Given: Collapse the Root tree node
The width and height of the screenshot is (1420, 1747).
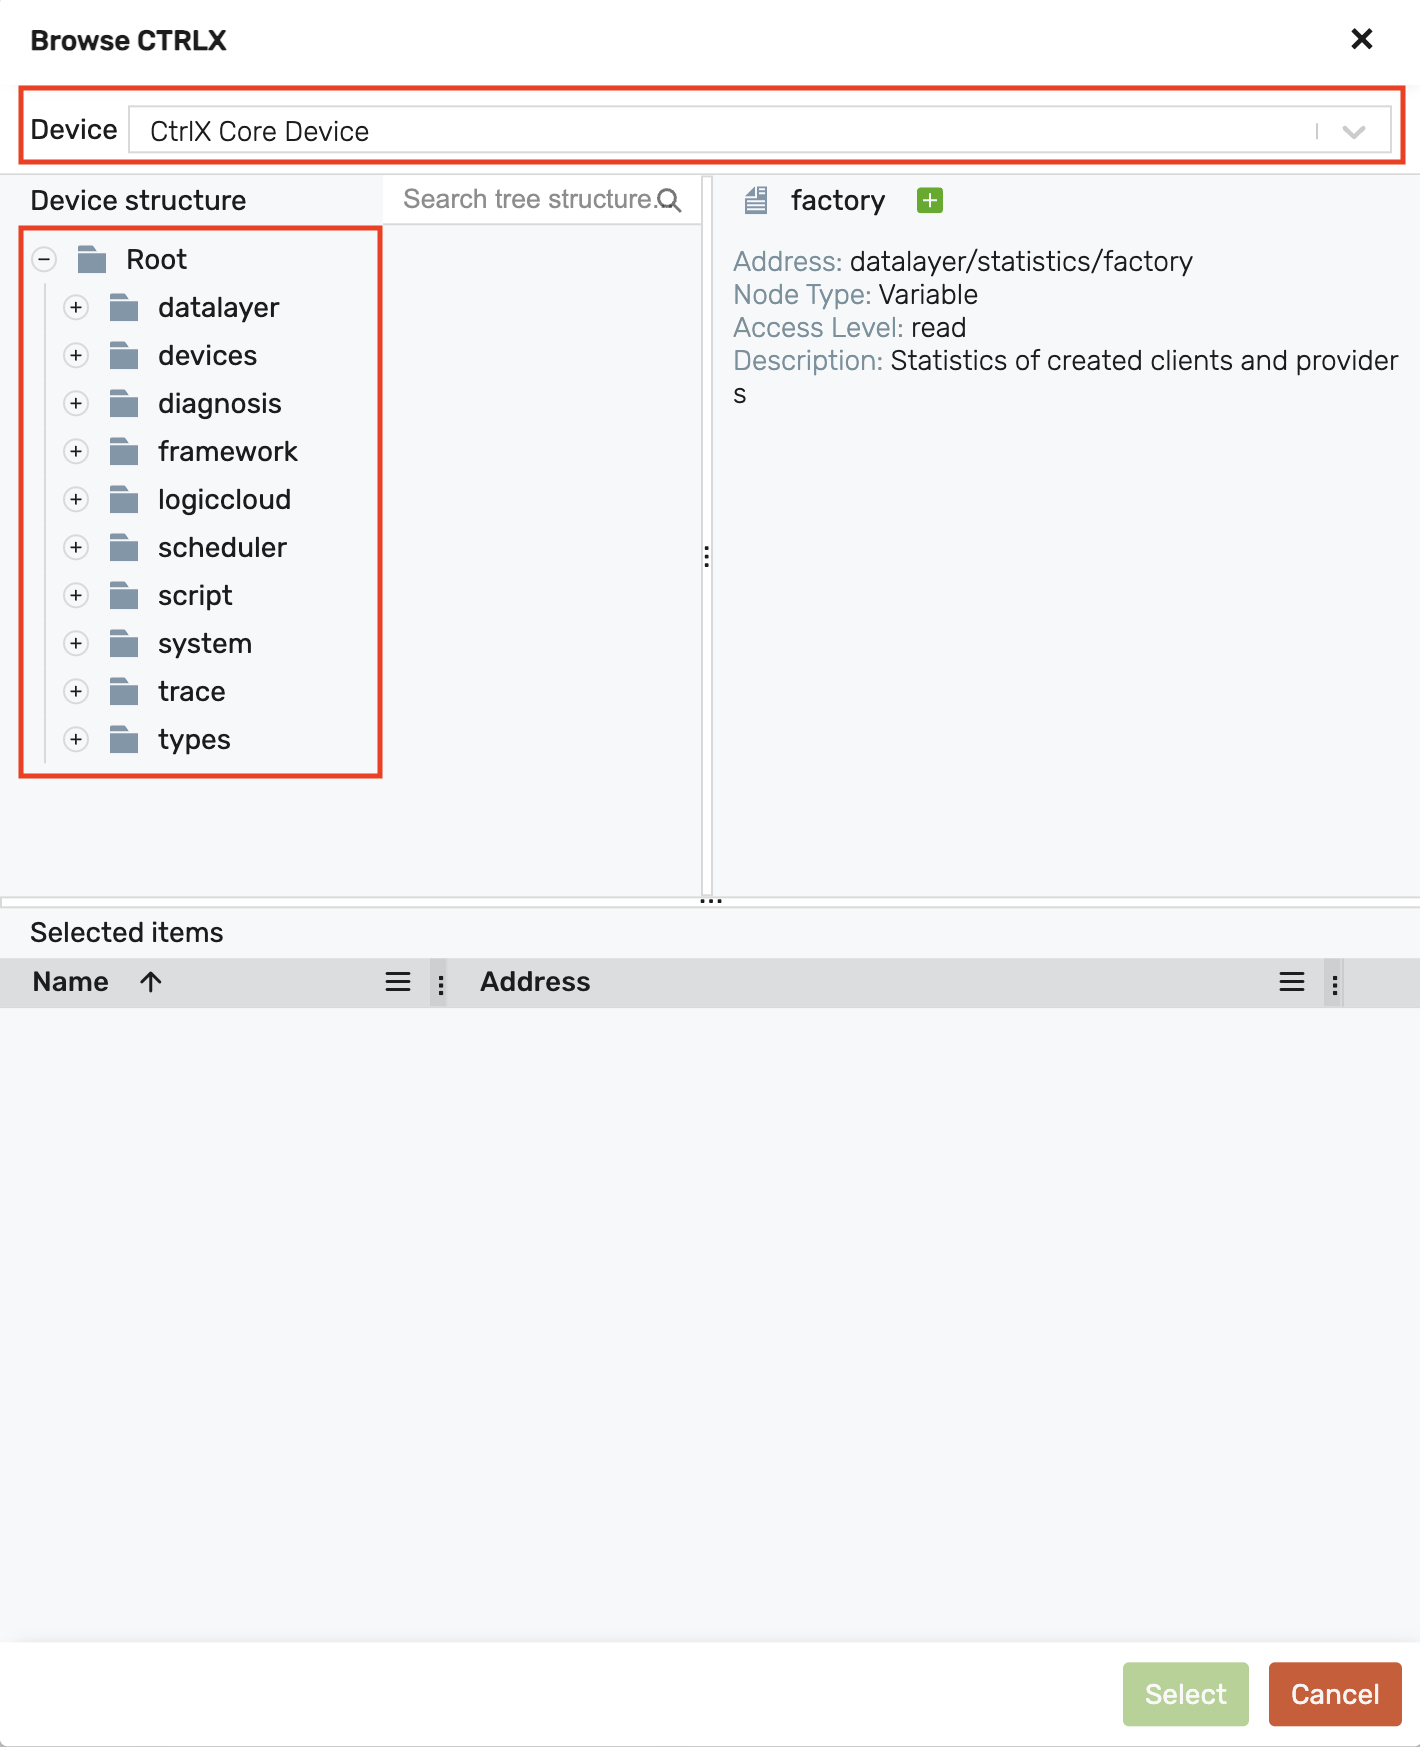Looking at the screenshot, I should pyautogui.click(x=44, y=260).
